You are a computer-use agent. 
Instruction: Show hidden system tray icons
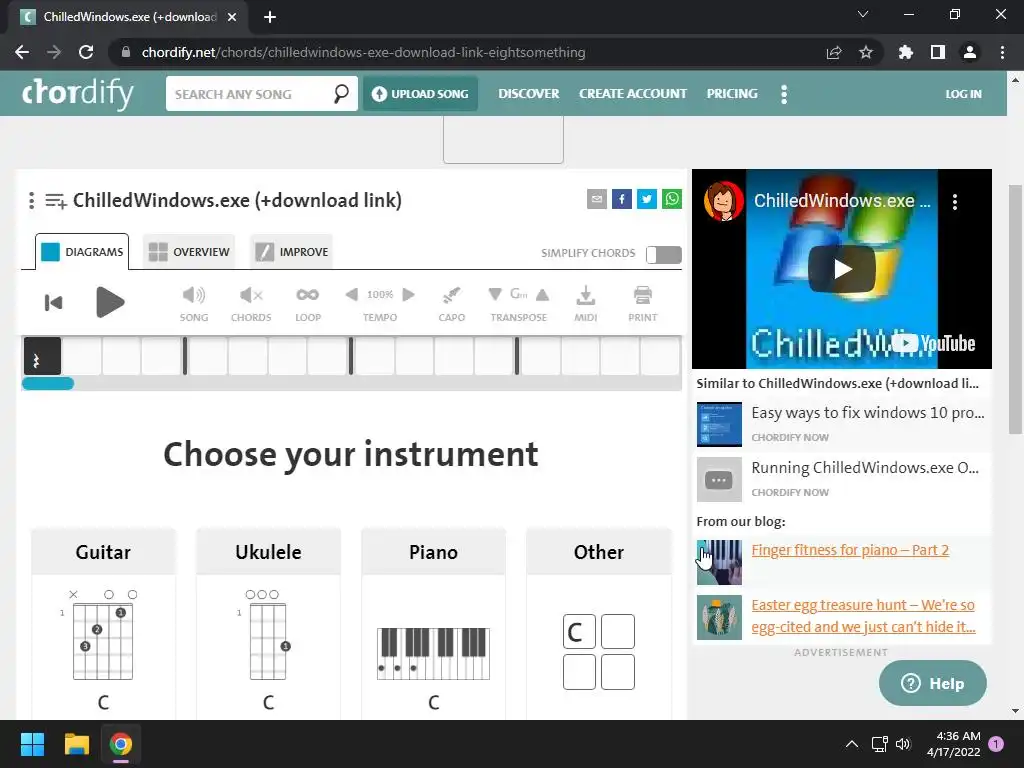point(852,744)
